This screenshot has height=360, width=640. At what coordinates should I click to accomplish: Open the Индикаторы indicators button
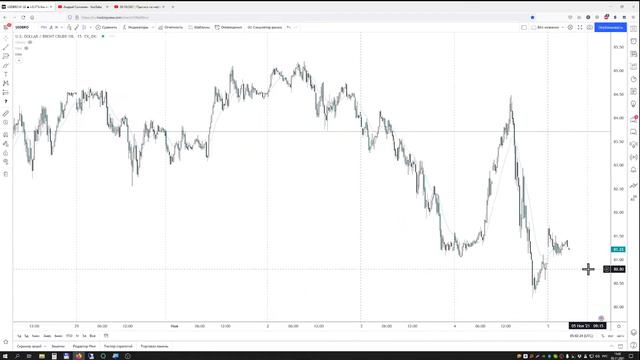click(x=136, y=27)
